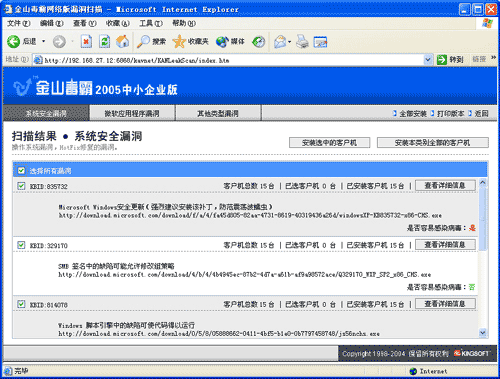Switch to the 其他类型漏洞 tab

pos(218,113)
